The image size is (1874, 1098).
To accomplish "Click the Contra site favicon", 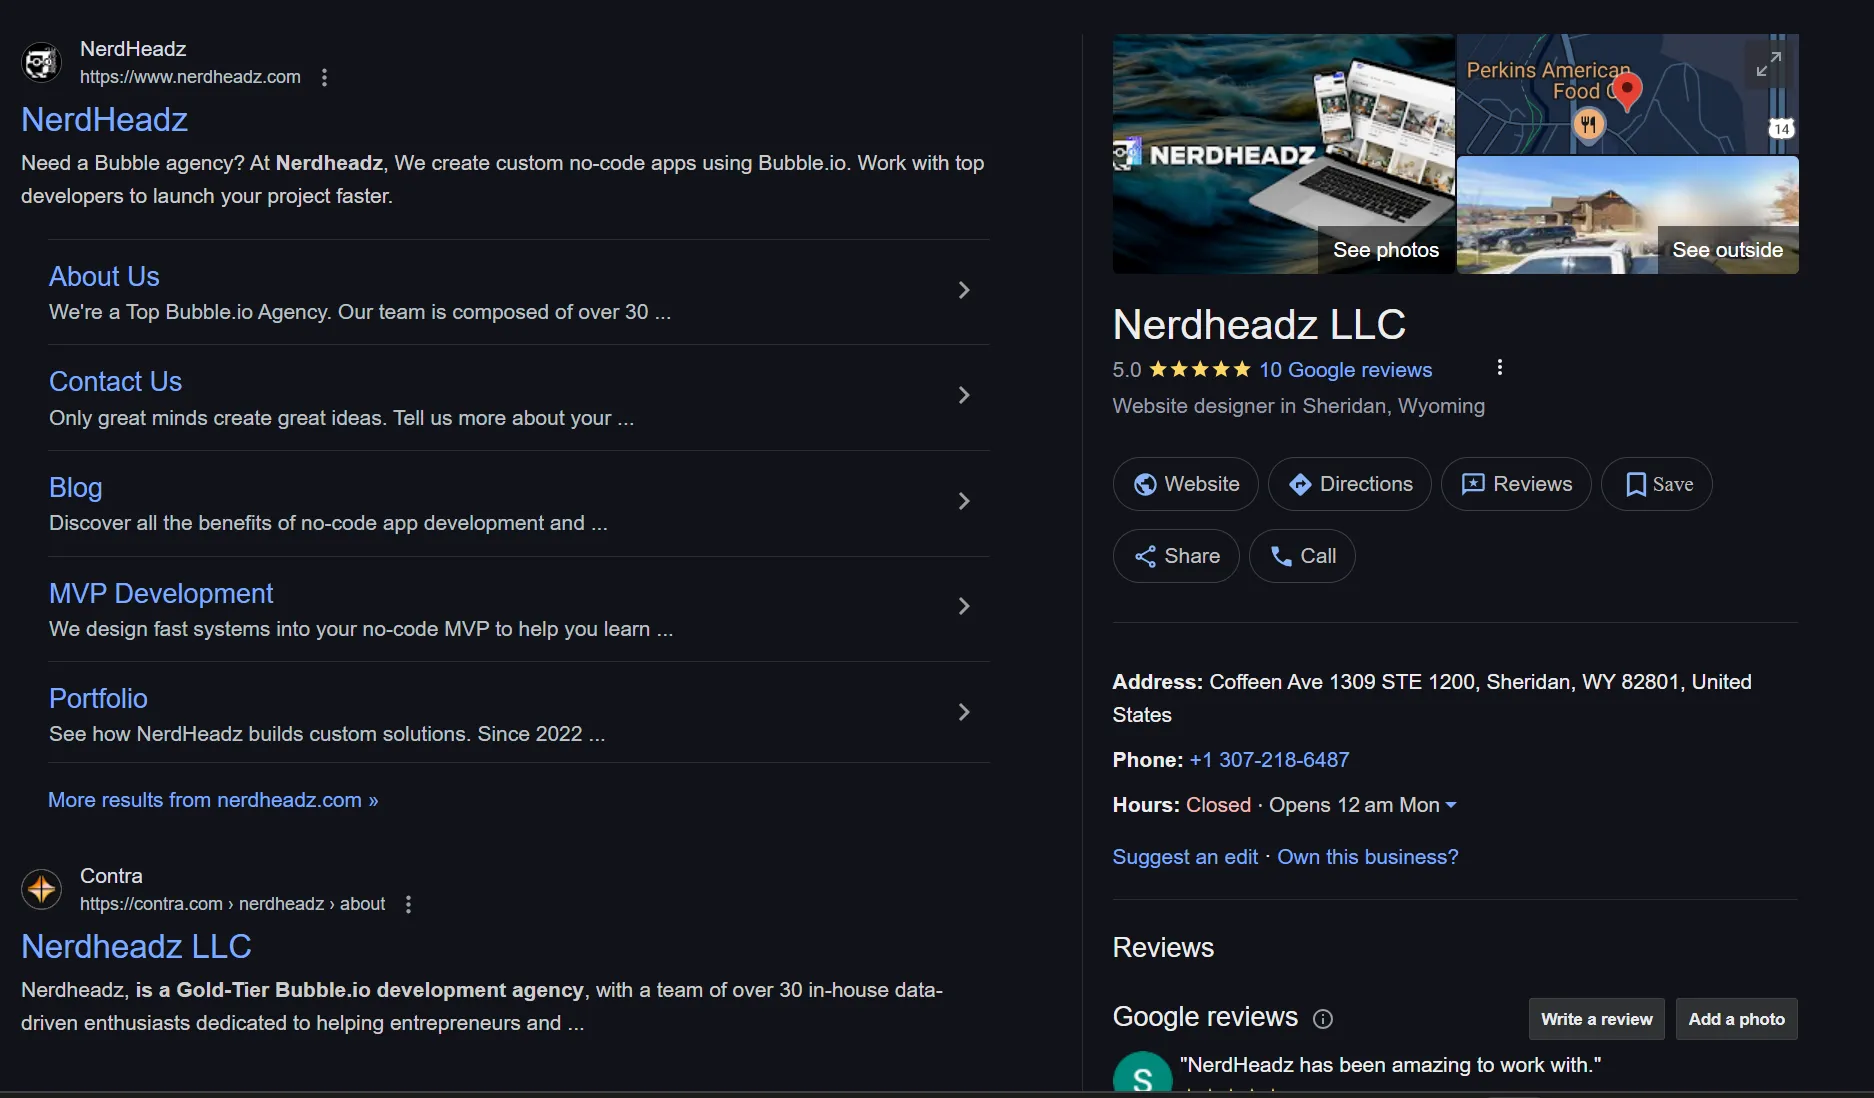I will tap(41, 889).
